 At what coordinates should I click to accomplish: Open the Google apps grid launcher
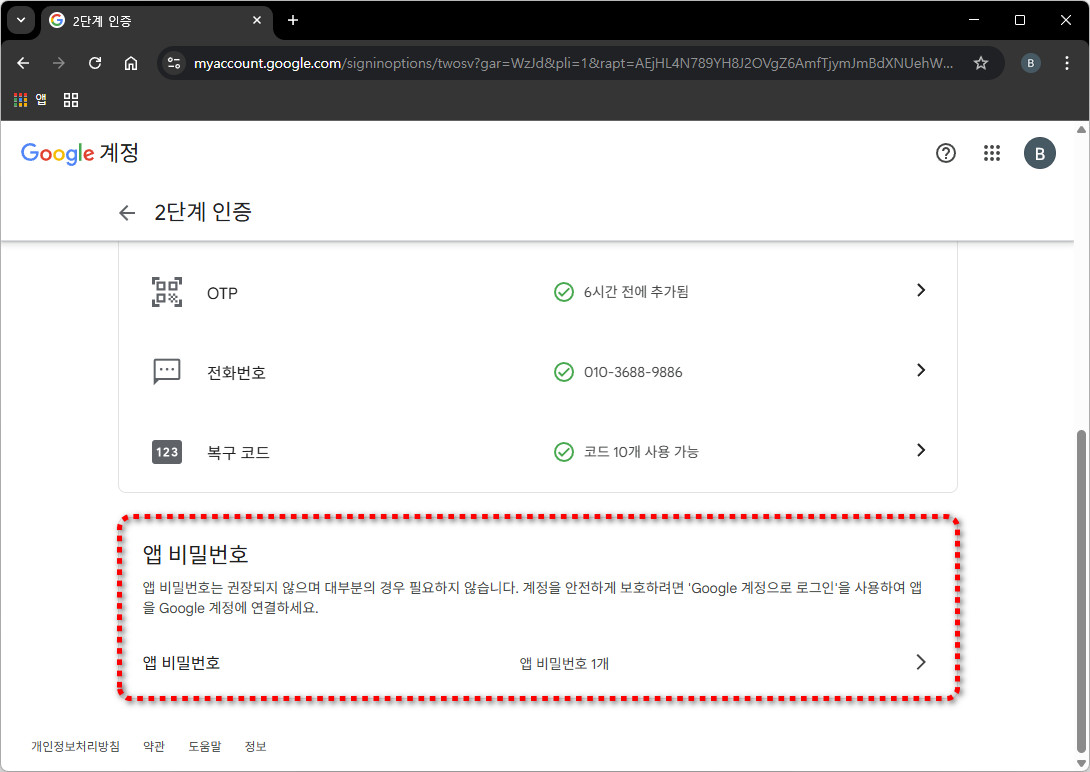click(x=992, y=153)
